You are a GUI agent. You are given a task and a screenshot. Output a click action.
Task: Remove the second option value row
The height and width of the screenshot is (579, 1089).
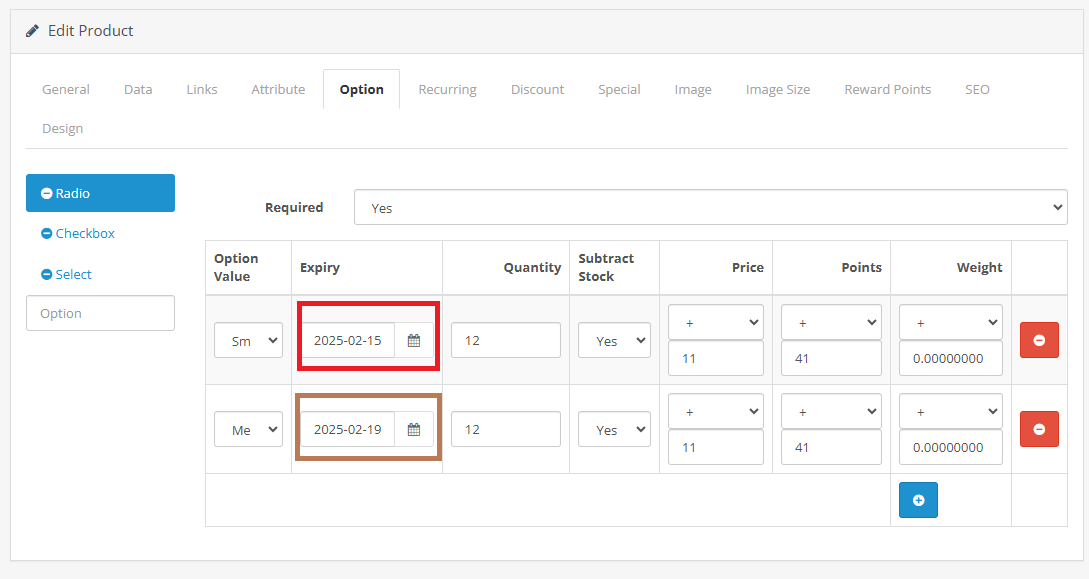pos(1039,430)
